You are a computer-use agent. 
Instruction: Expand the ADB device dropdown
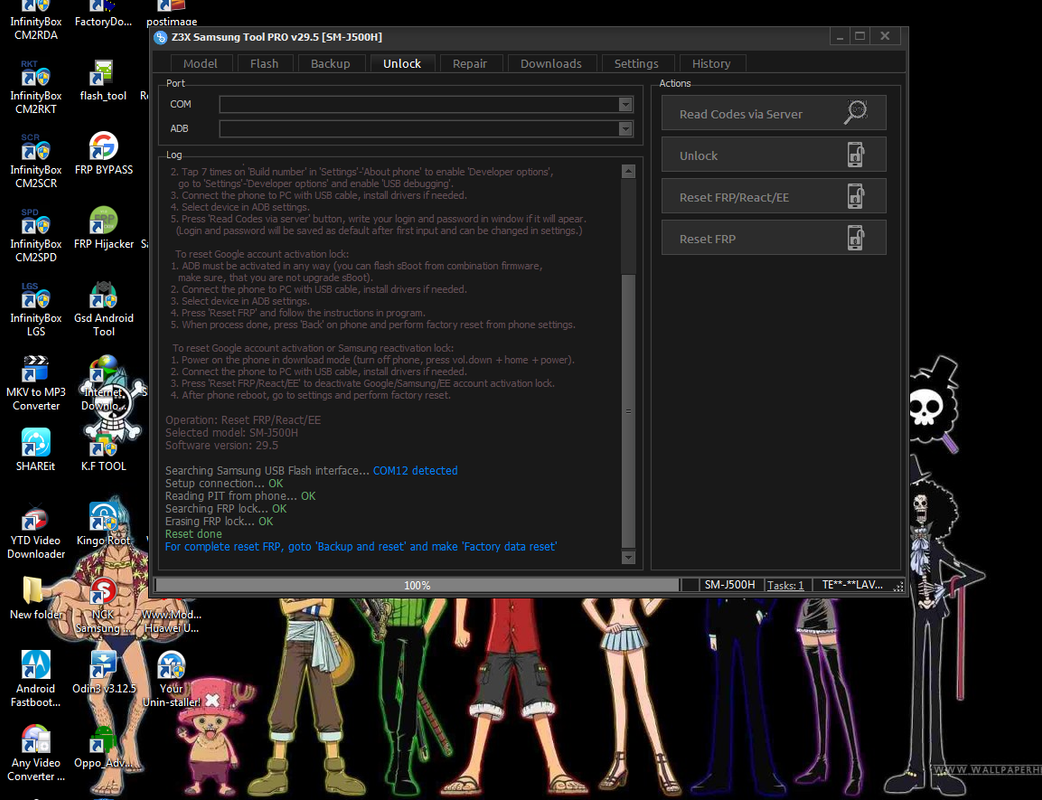pos(625,129)
